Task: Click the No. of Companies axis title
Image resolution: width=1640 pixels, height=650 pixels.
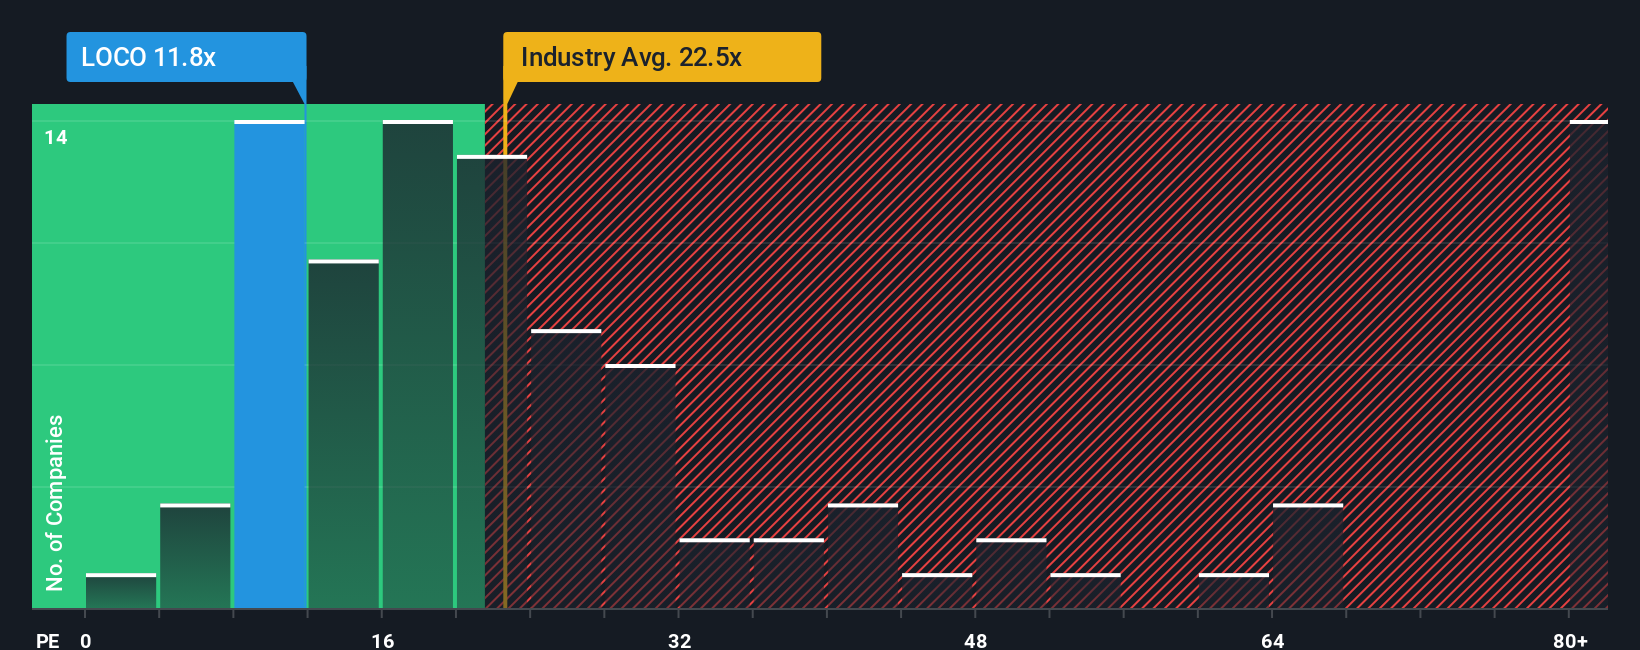Action: (55, 502)
